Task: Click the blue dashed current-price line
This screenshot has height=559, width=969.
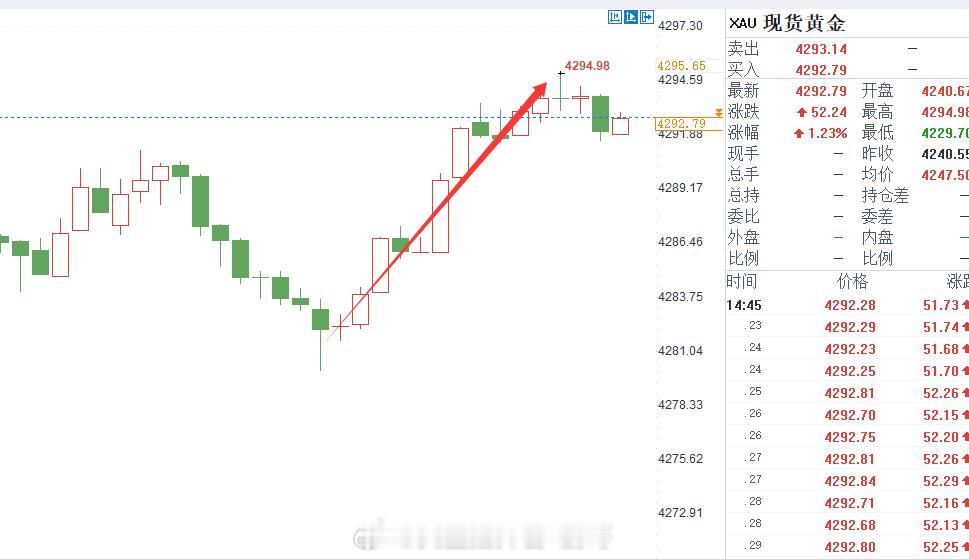Action: tap(328, 117)
